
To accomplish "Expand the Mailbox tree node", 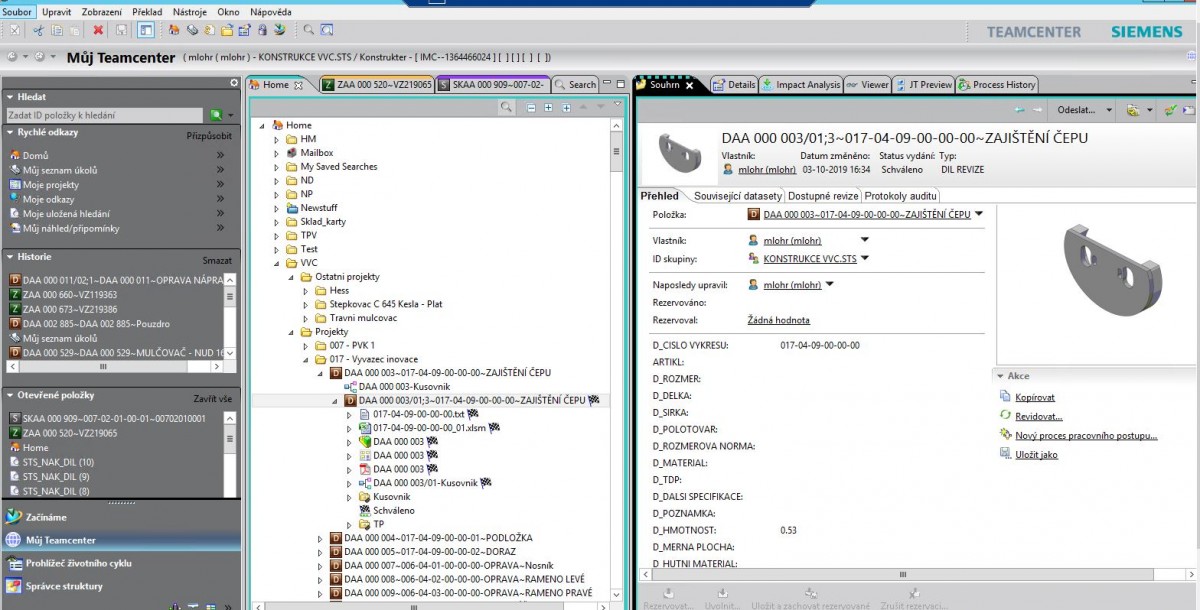I will 277,153.
